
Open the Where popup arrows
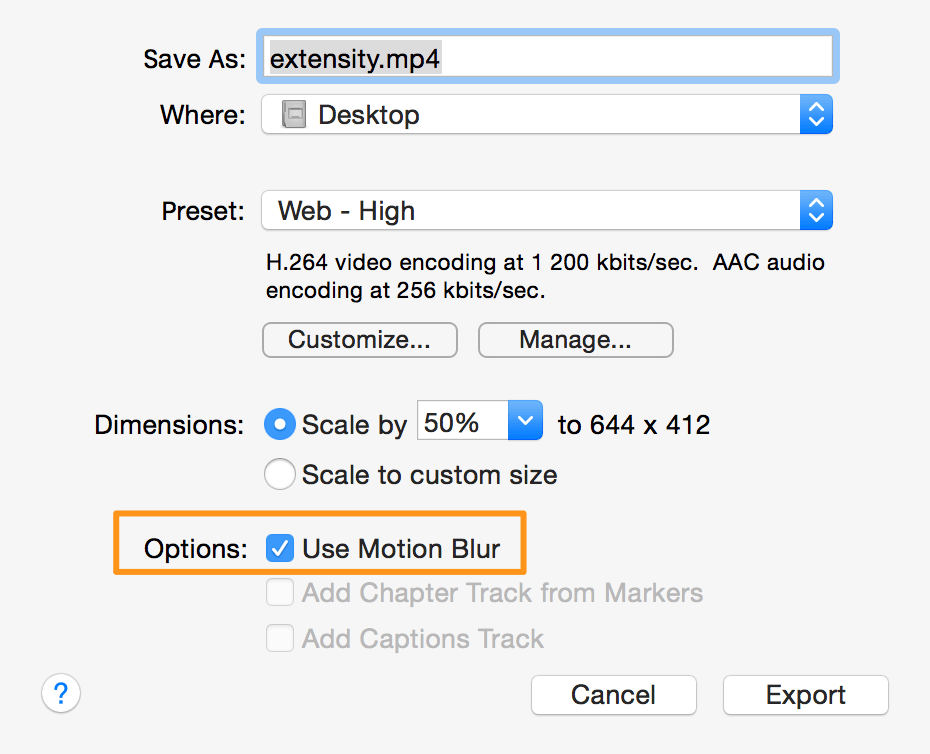pos(816,114)
